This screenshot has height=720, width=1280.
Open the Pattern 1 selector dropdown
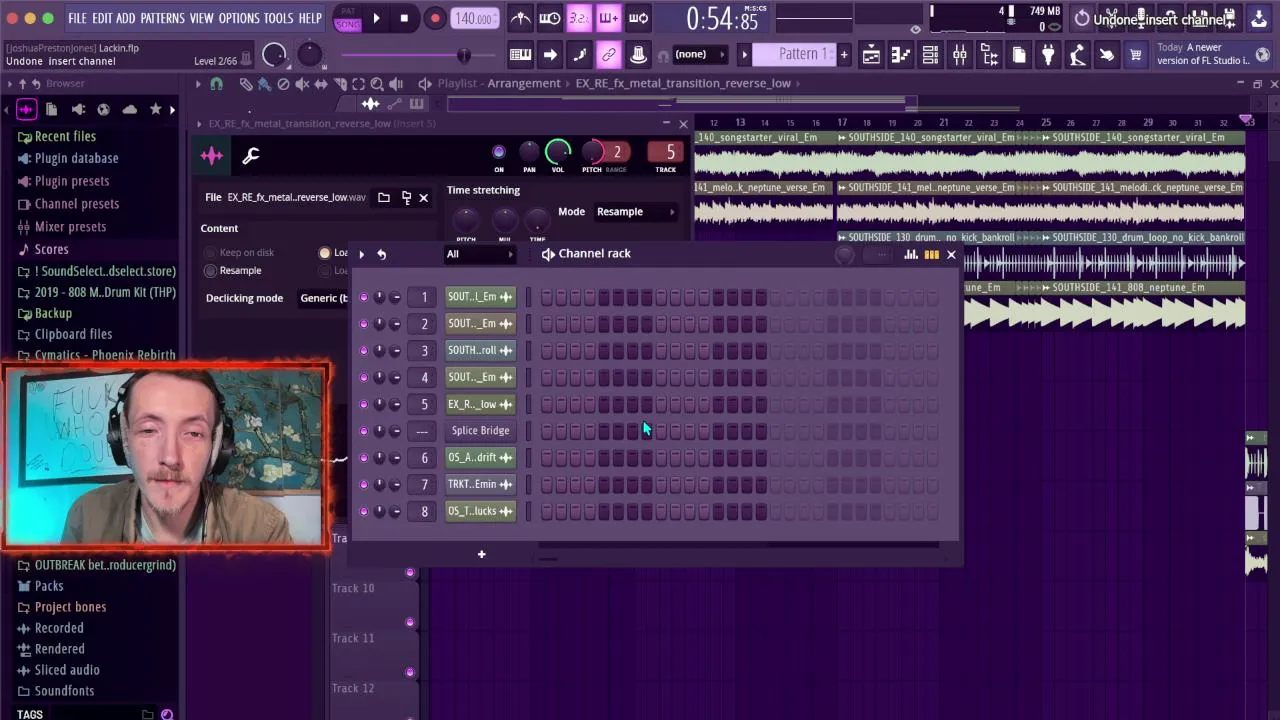tap(797, 54)
